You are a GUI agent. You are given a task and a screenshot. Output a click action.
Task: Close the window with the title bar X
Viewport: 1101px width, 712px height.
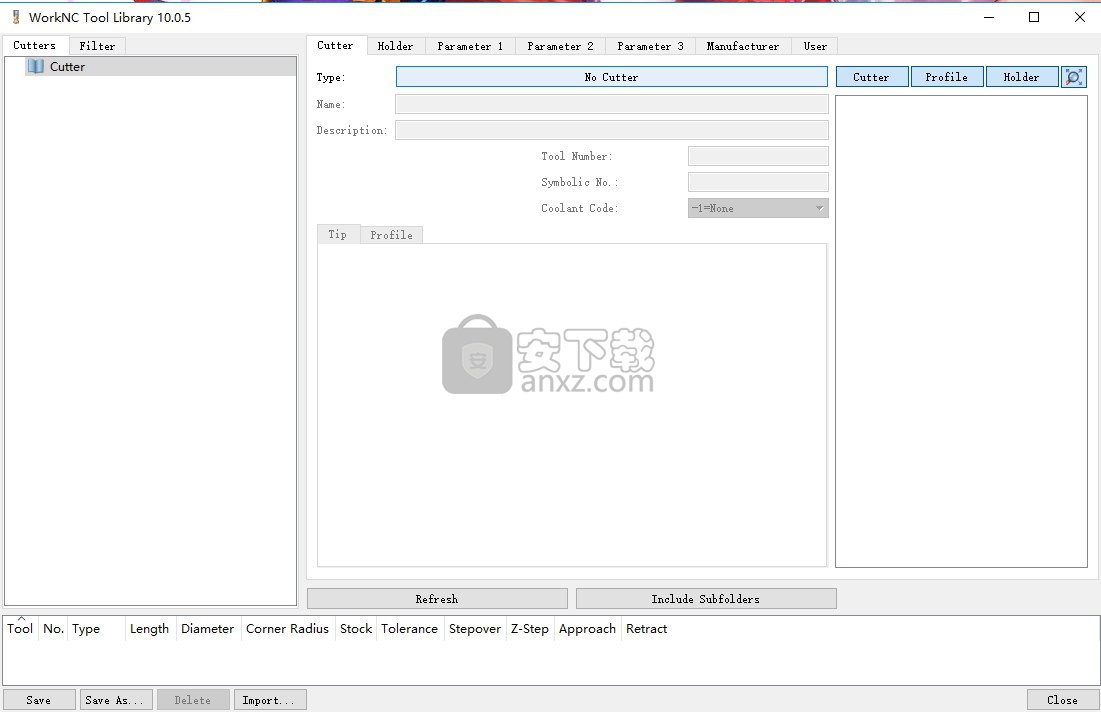pyautogui.click(x=1080, y=17)
